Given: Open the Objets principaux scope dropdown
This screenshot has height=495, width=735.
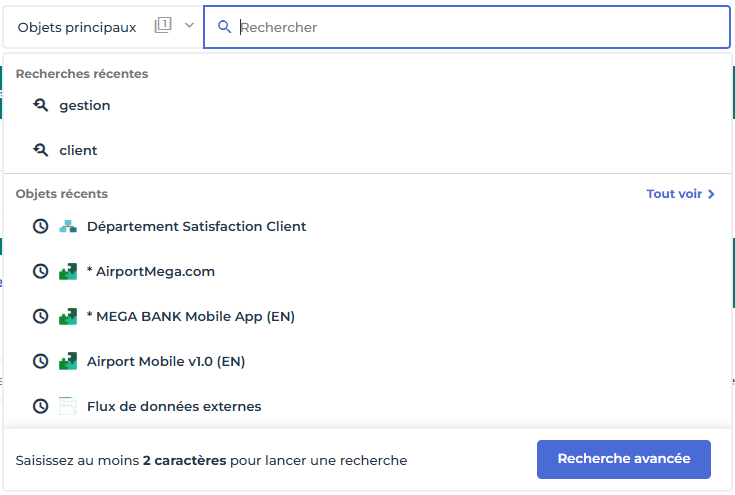Looking at the screenshot, I should click(77, 27).
